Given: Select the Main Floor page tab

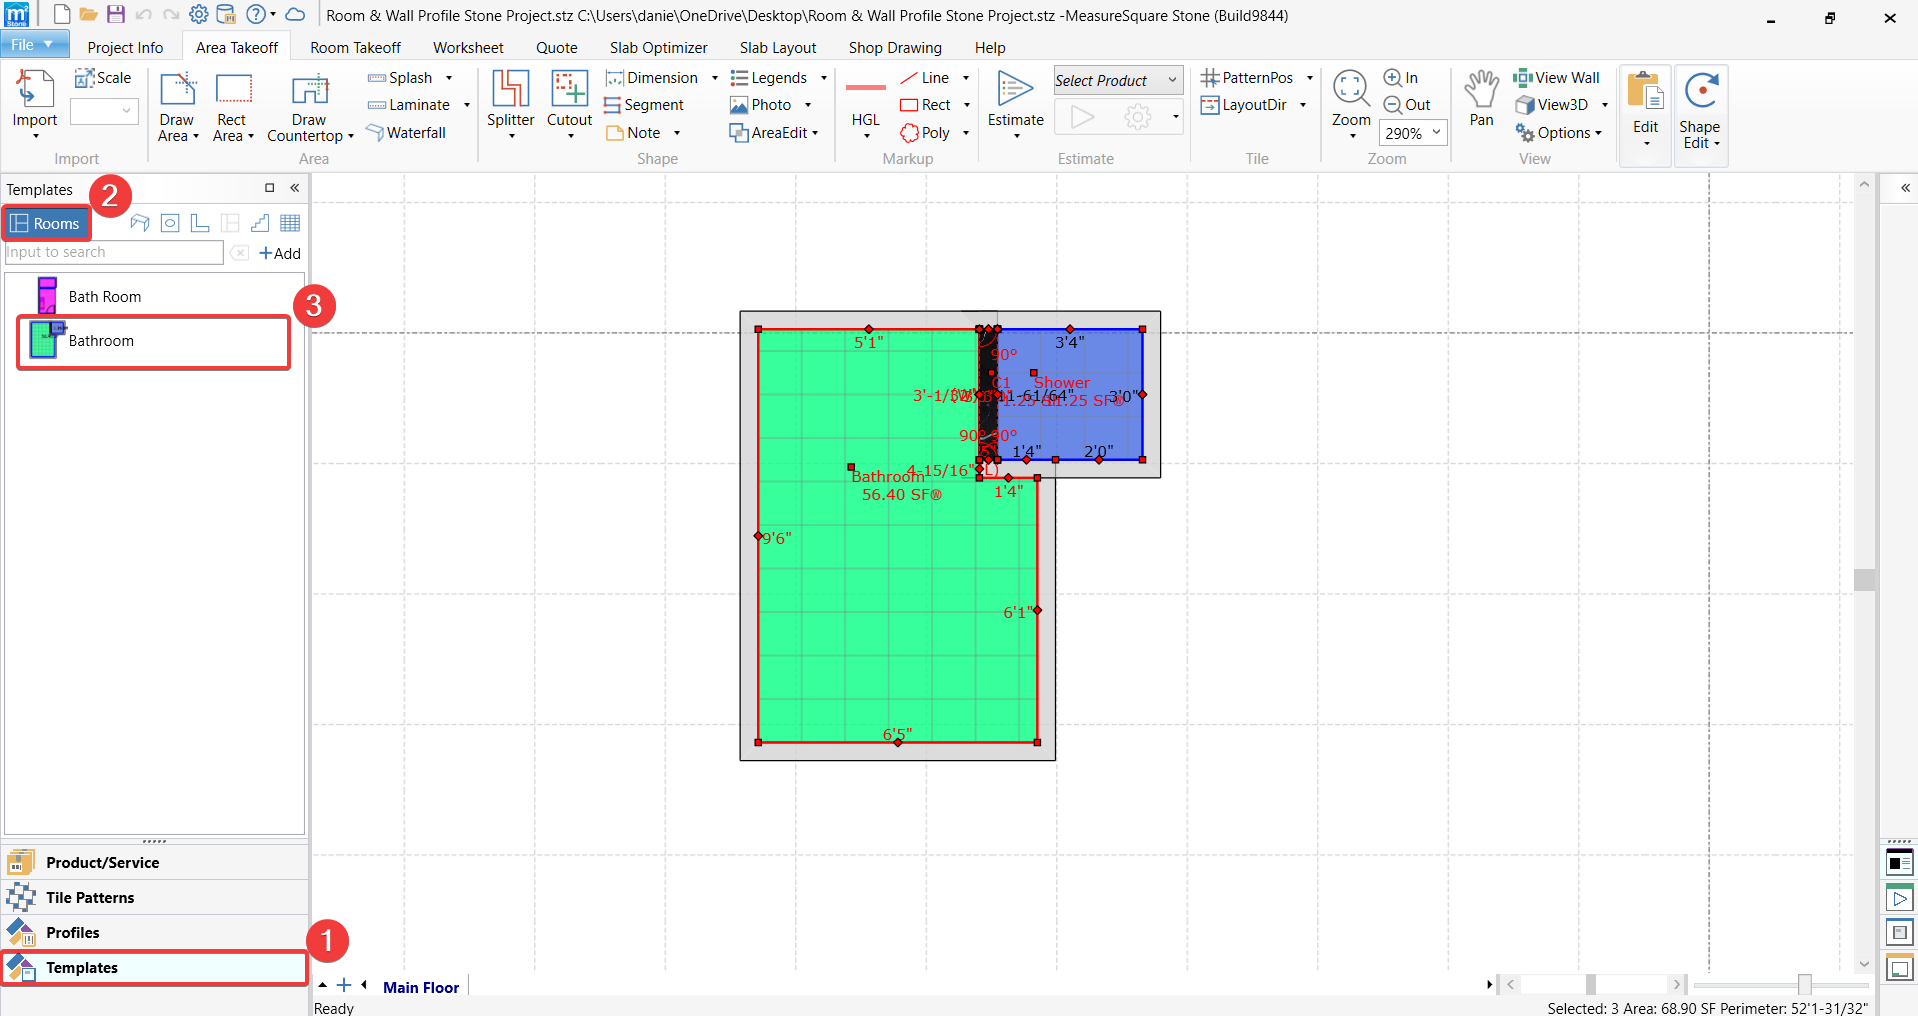Looking at the screenshot, I should pos(421,987).
